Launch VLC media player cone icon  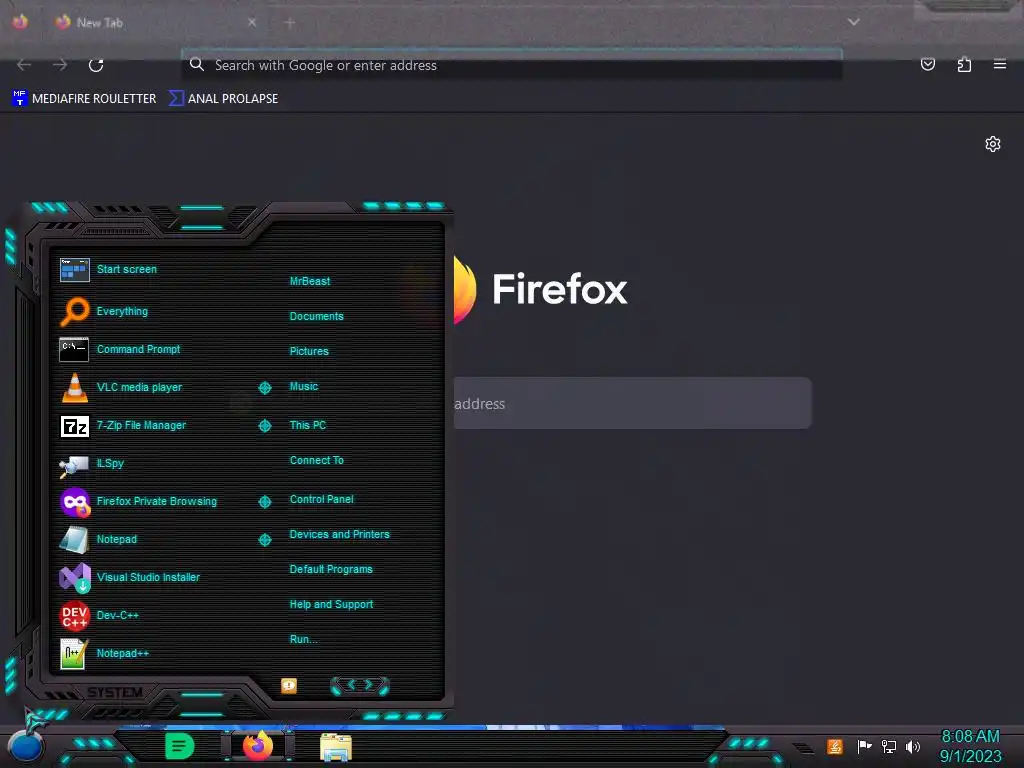pos(74,387)
